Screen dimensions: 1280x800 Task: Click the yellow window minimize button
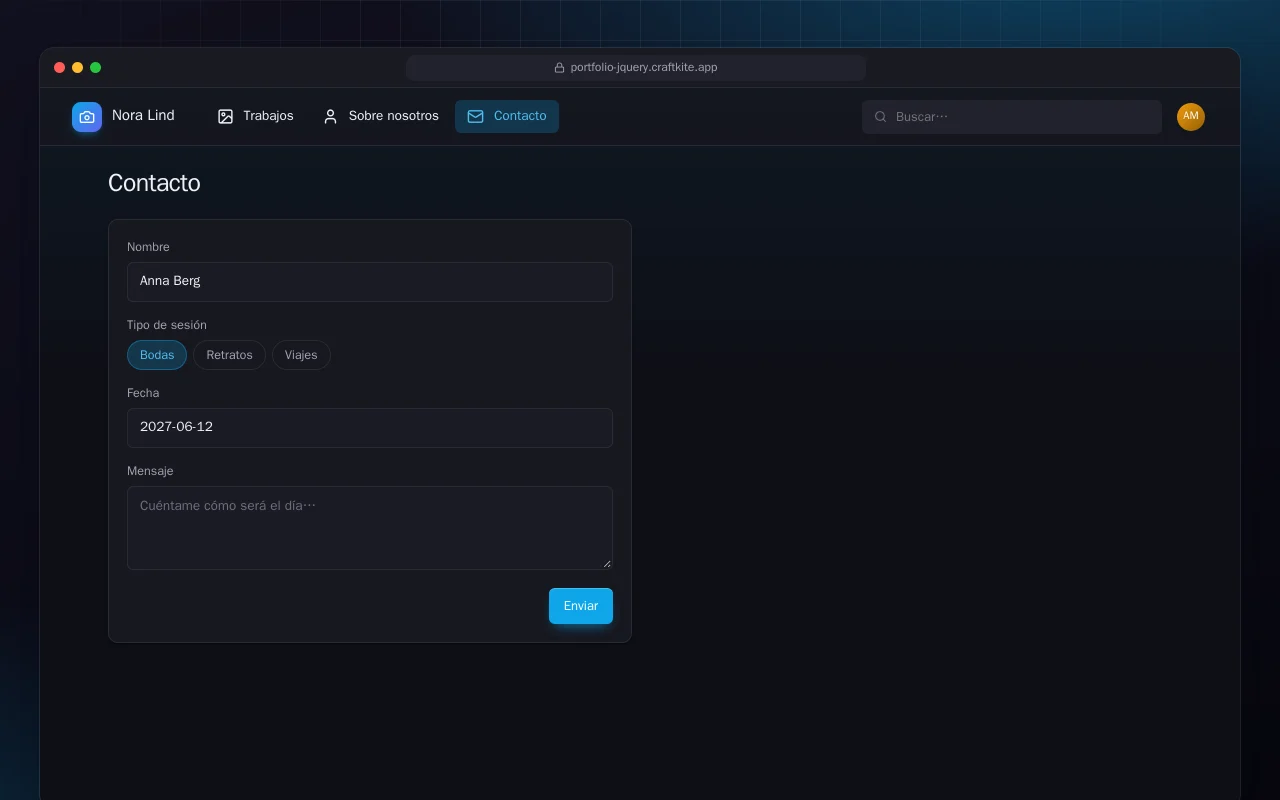pos(78,68)
